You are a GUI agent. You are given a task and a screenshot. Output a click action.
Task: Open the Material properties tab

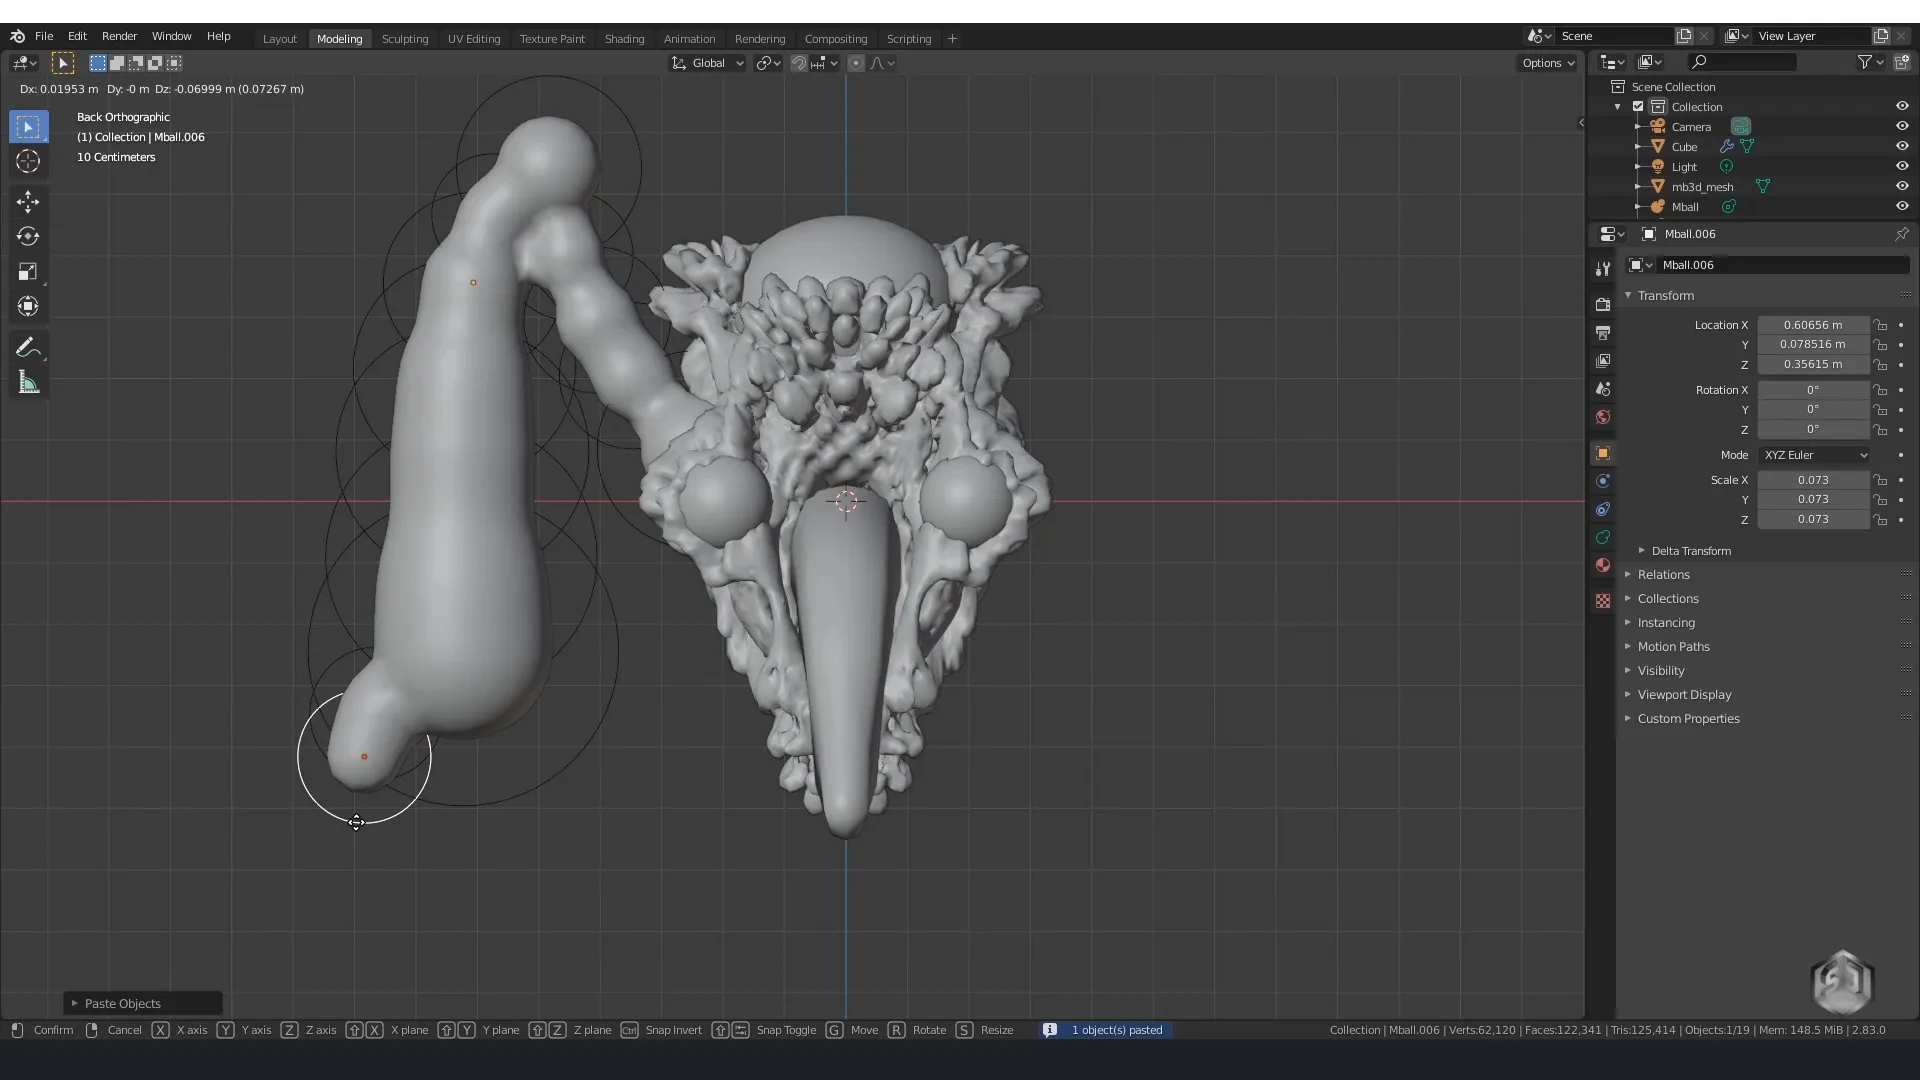pos(1603,565)
